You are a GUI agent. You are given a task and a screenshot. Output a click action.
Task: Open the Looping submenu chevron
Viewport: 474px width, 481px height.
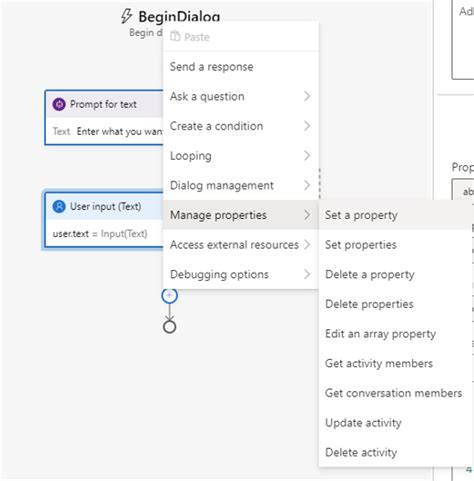click(x=307, y=156)
